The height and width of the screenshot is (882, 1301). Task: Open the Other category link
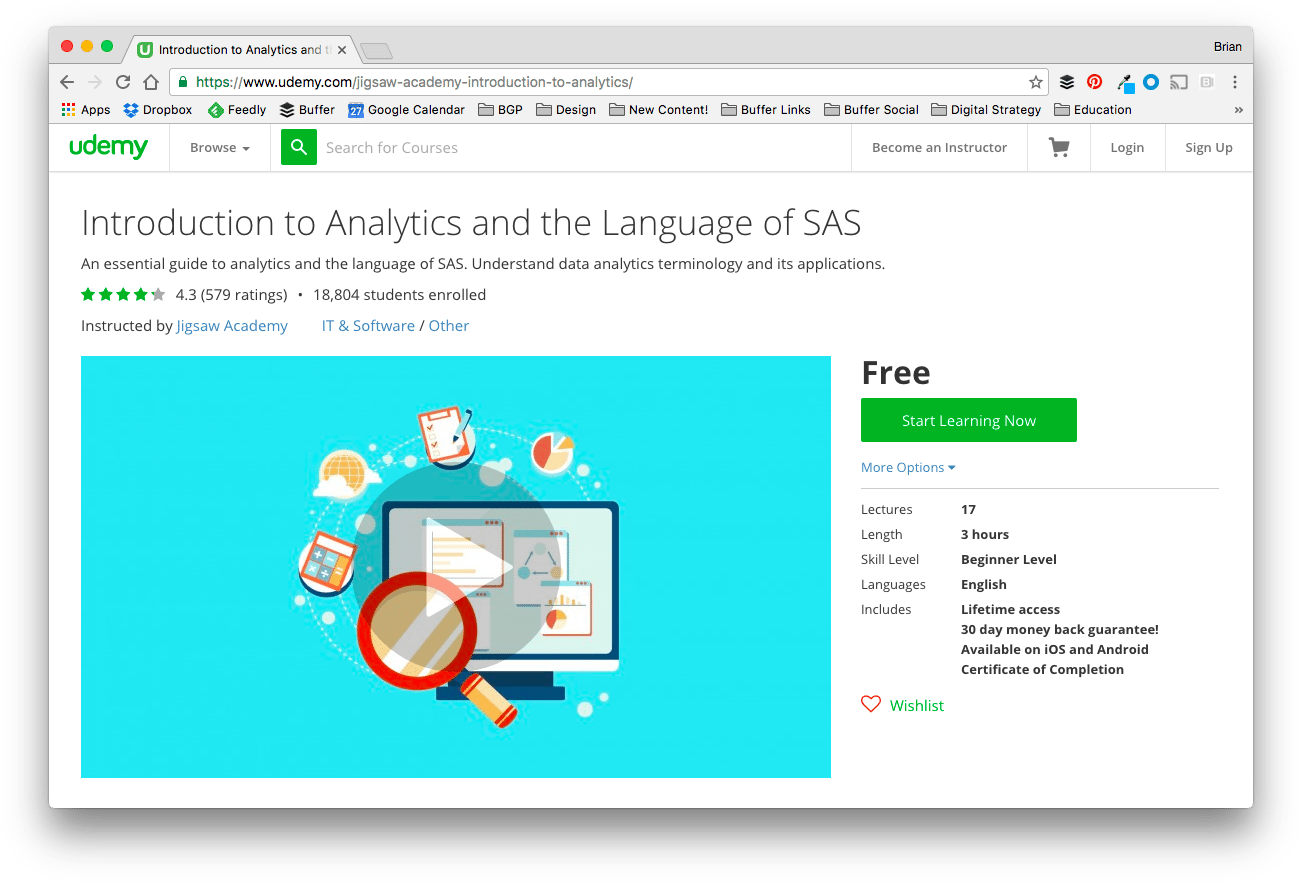coord(449,325)
